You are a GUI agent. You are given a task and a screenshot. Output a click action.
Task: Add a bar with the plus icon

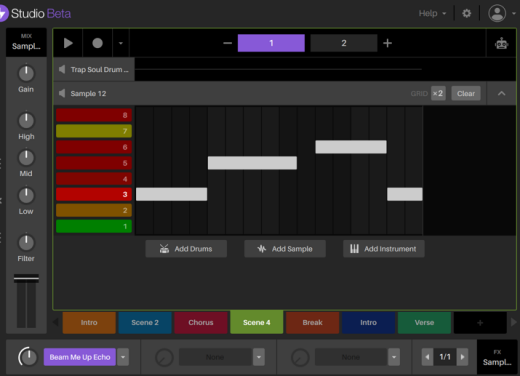[387, 43]
